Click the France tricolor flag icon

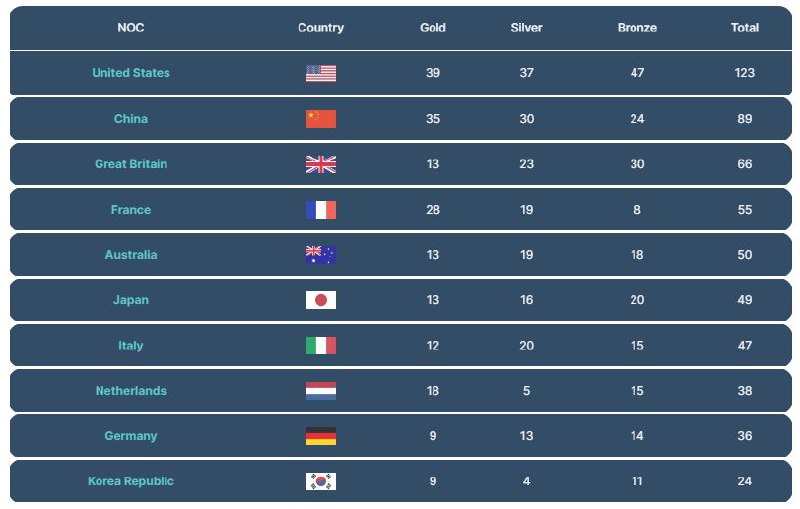tap(321, 210)
